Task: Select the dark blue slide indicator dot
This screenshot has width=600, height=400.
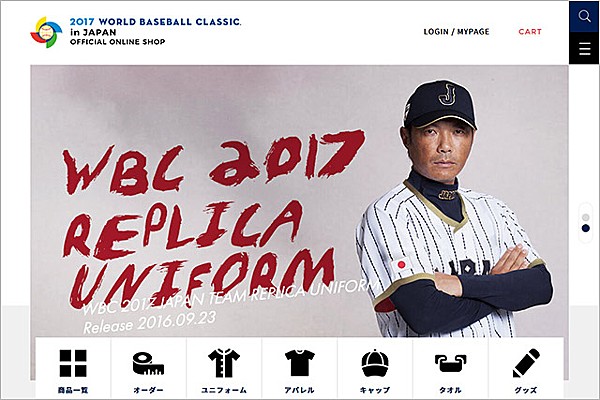Action: pyautogui.click(x=585, y=228)
